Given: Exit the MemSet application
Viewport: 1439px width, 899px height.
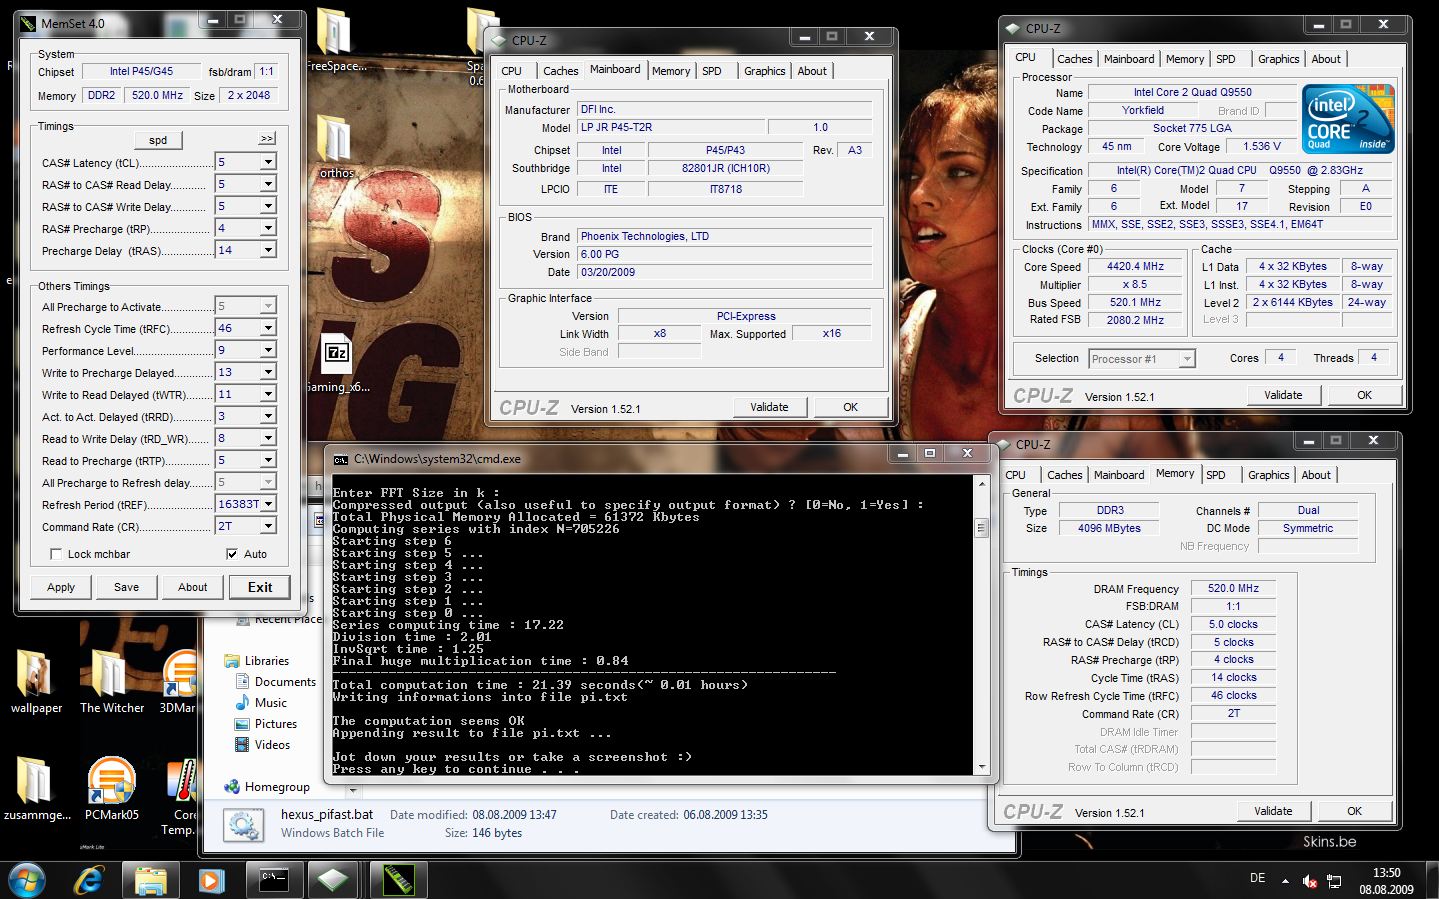Looking at the screenshot, I should pyautogui.click(x=260, y=587).
